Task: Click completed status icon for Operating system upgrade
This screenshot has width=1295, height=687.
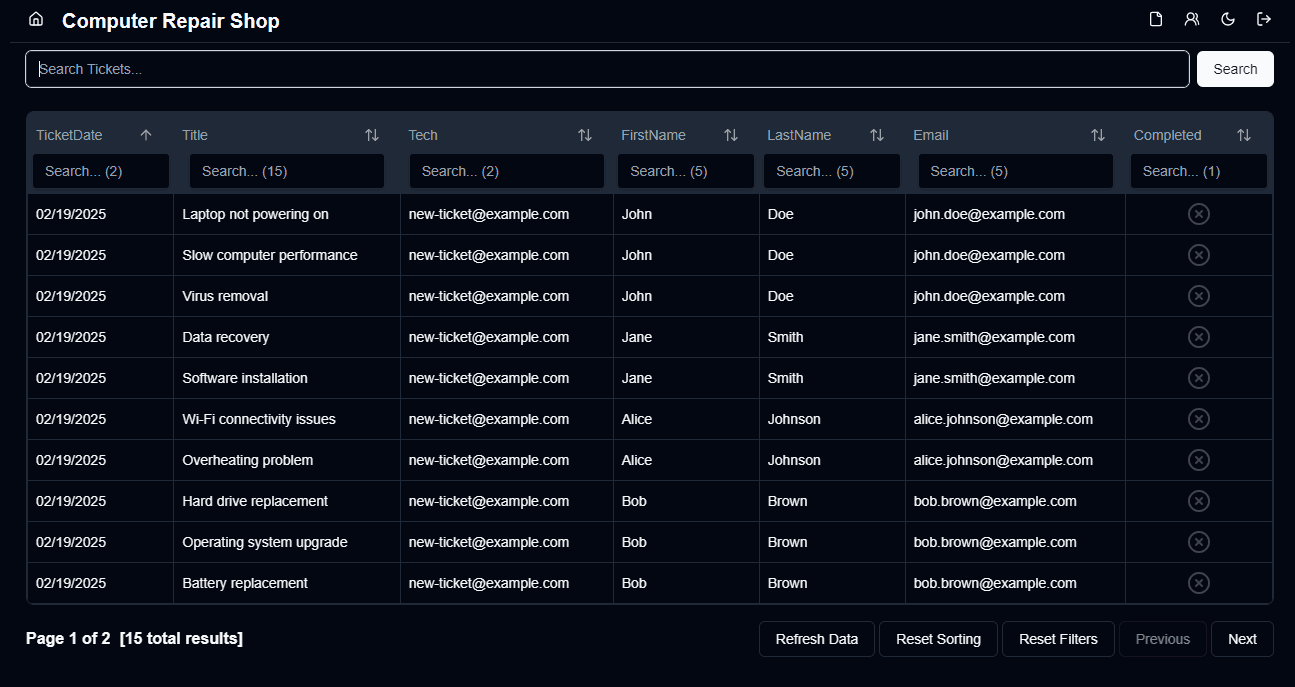Action: [1199, 542]
